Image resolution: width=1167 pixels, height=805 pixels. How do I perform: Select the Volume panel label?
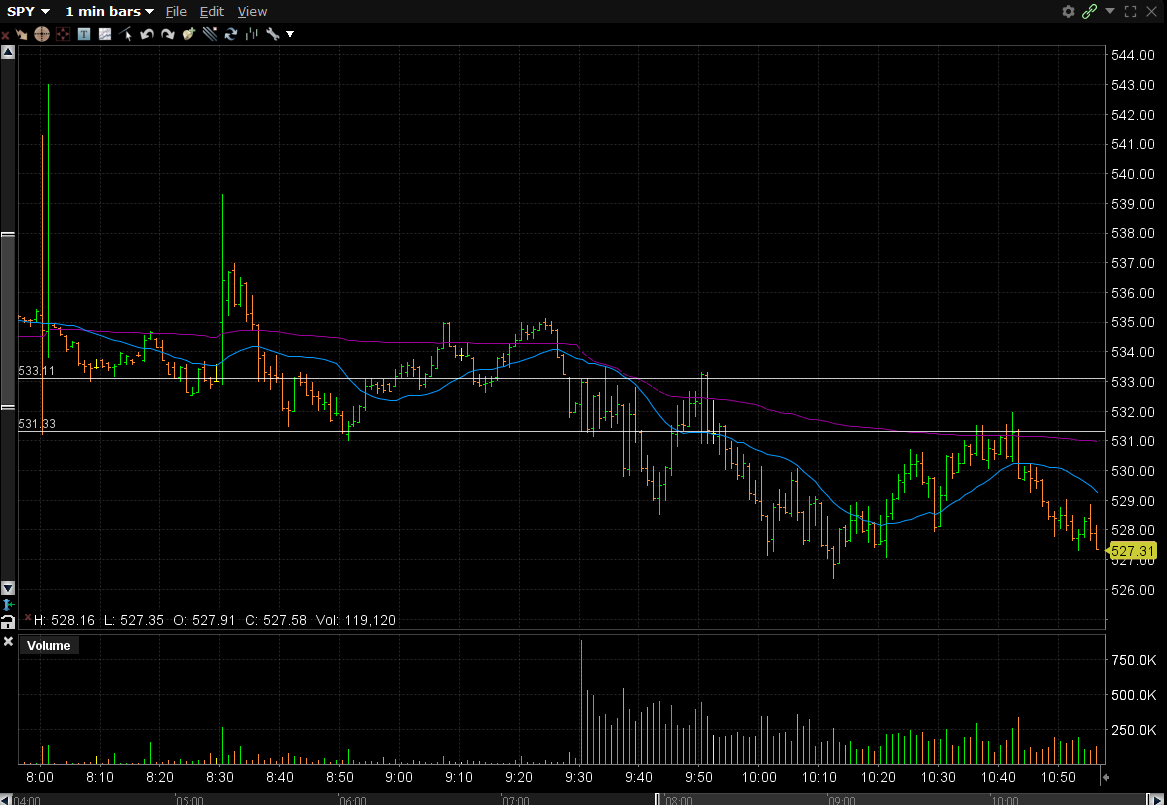(48, 646)
